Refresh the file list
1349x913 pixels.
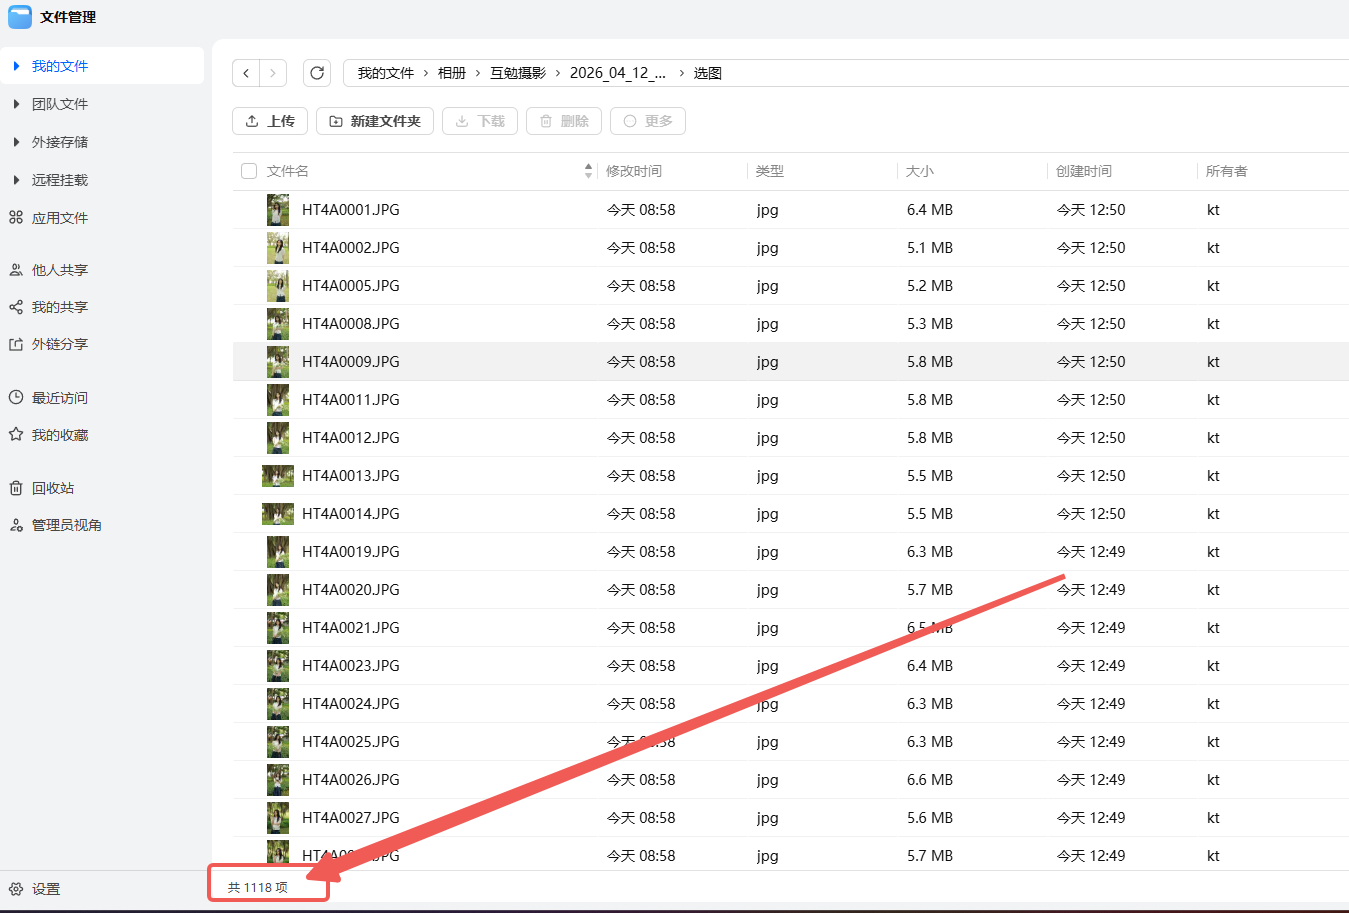coord(317,73)
